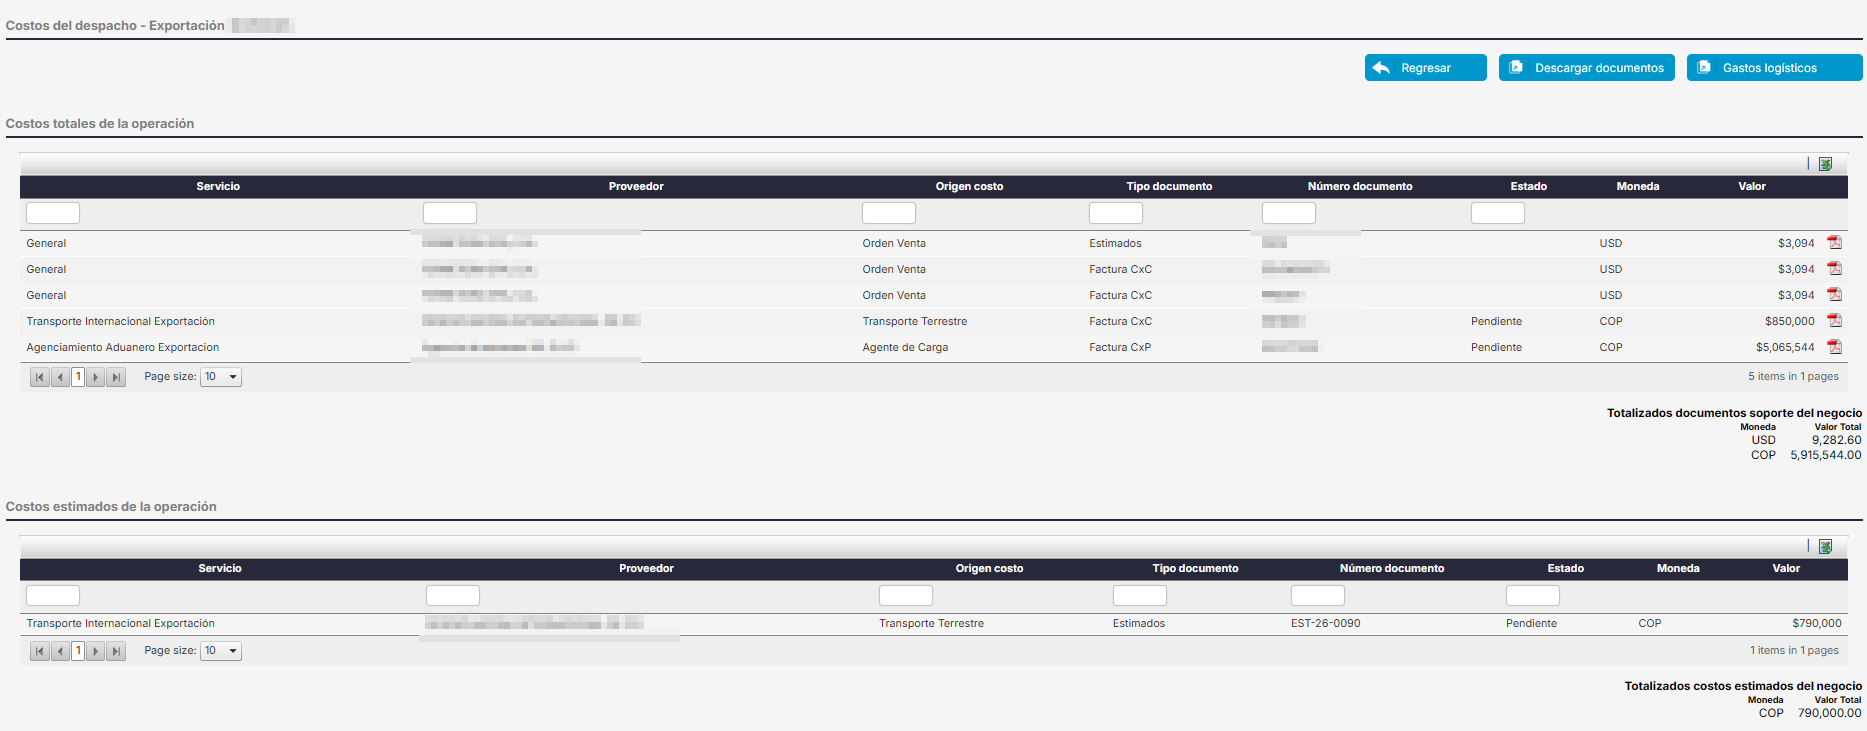Click the Agente de Carga cell

click(905, 347)
